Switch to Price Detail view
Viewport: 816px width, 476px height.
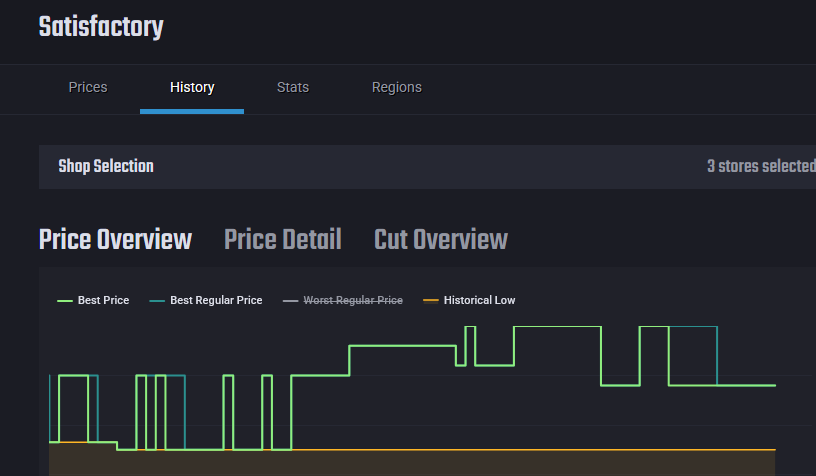tap(283, 240)
